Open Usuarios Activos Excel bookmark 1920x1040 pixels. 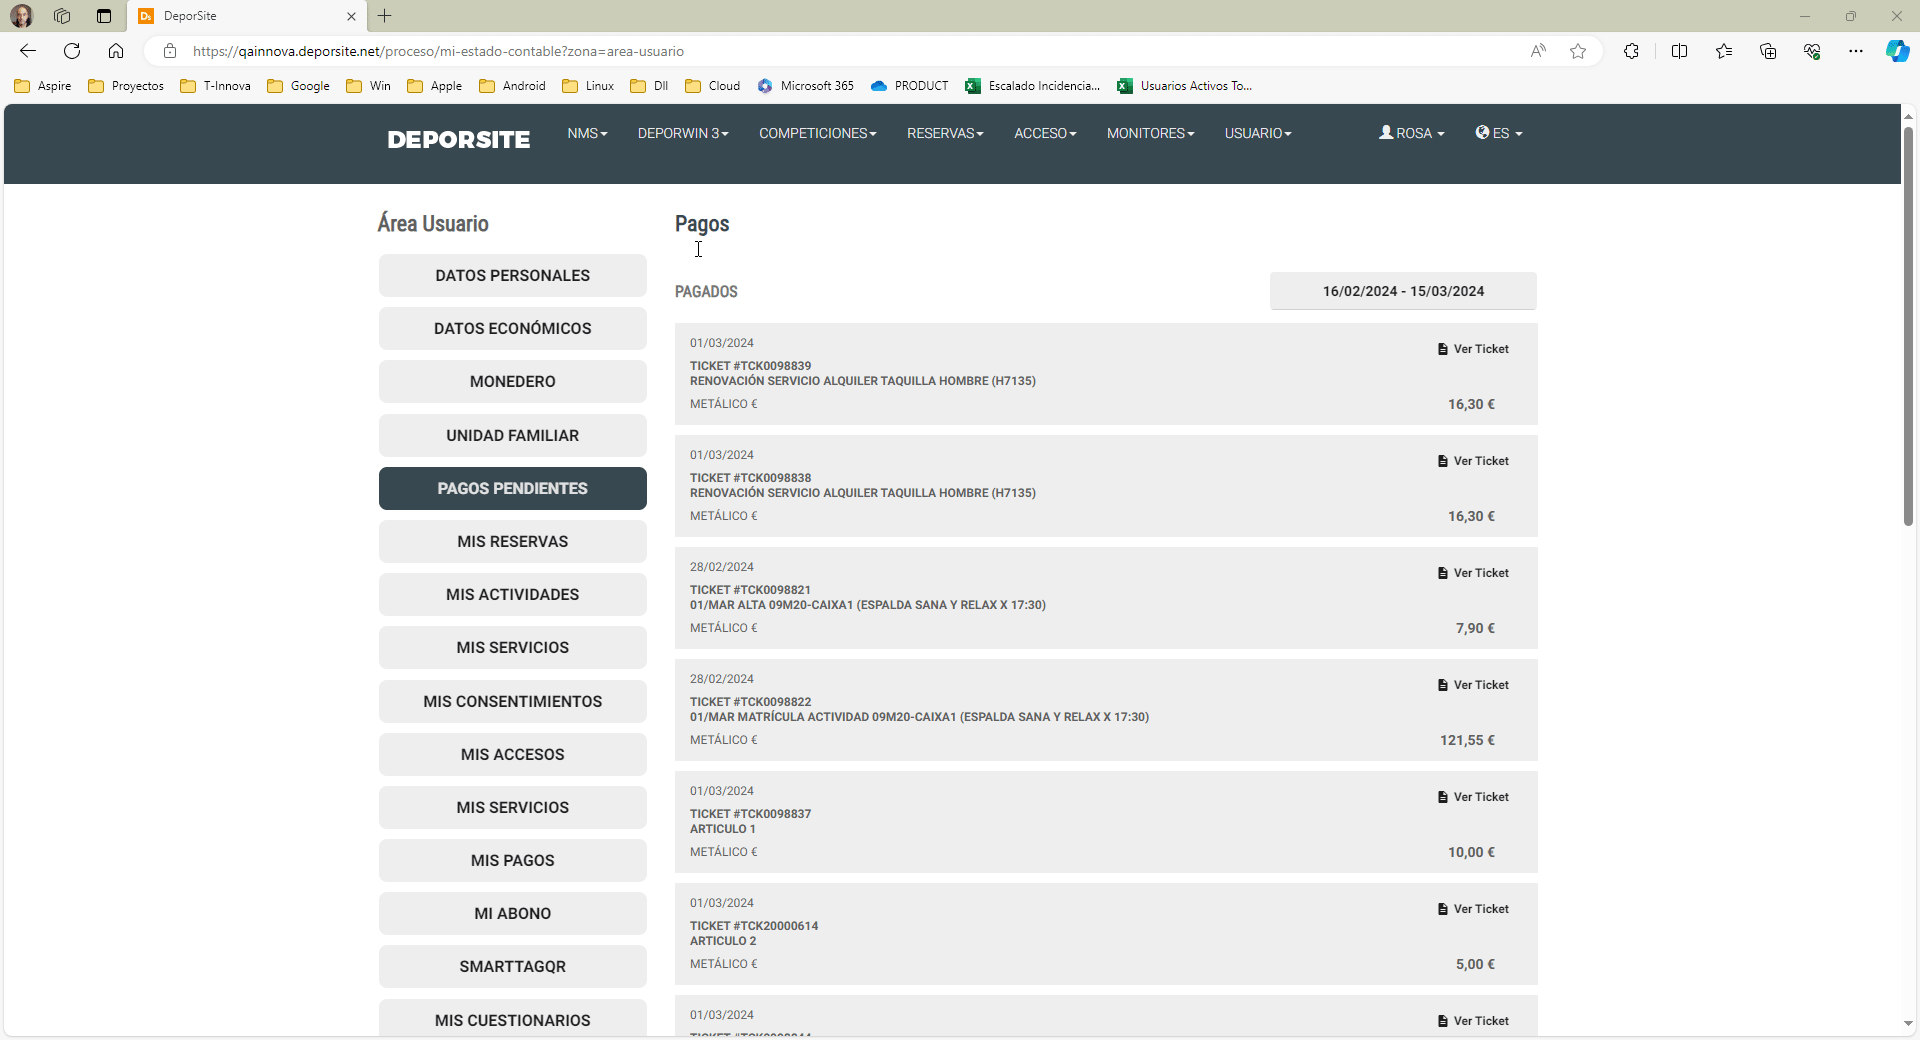(x=1185, y=86)
